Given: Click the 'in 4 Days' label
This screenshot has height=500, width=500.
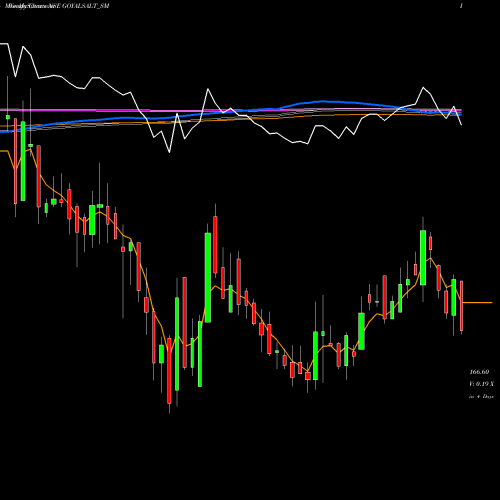Looking at the screenshot, I should coord(481,396).
